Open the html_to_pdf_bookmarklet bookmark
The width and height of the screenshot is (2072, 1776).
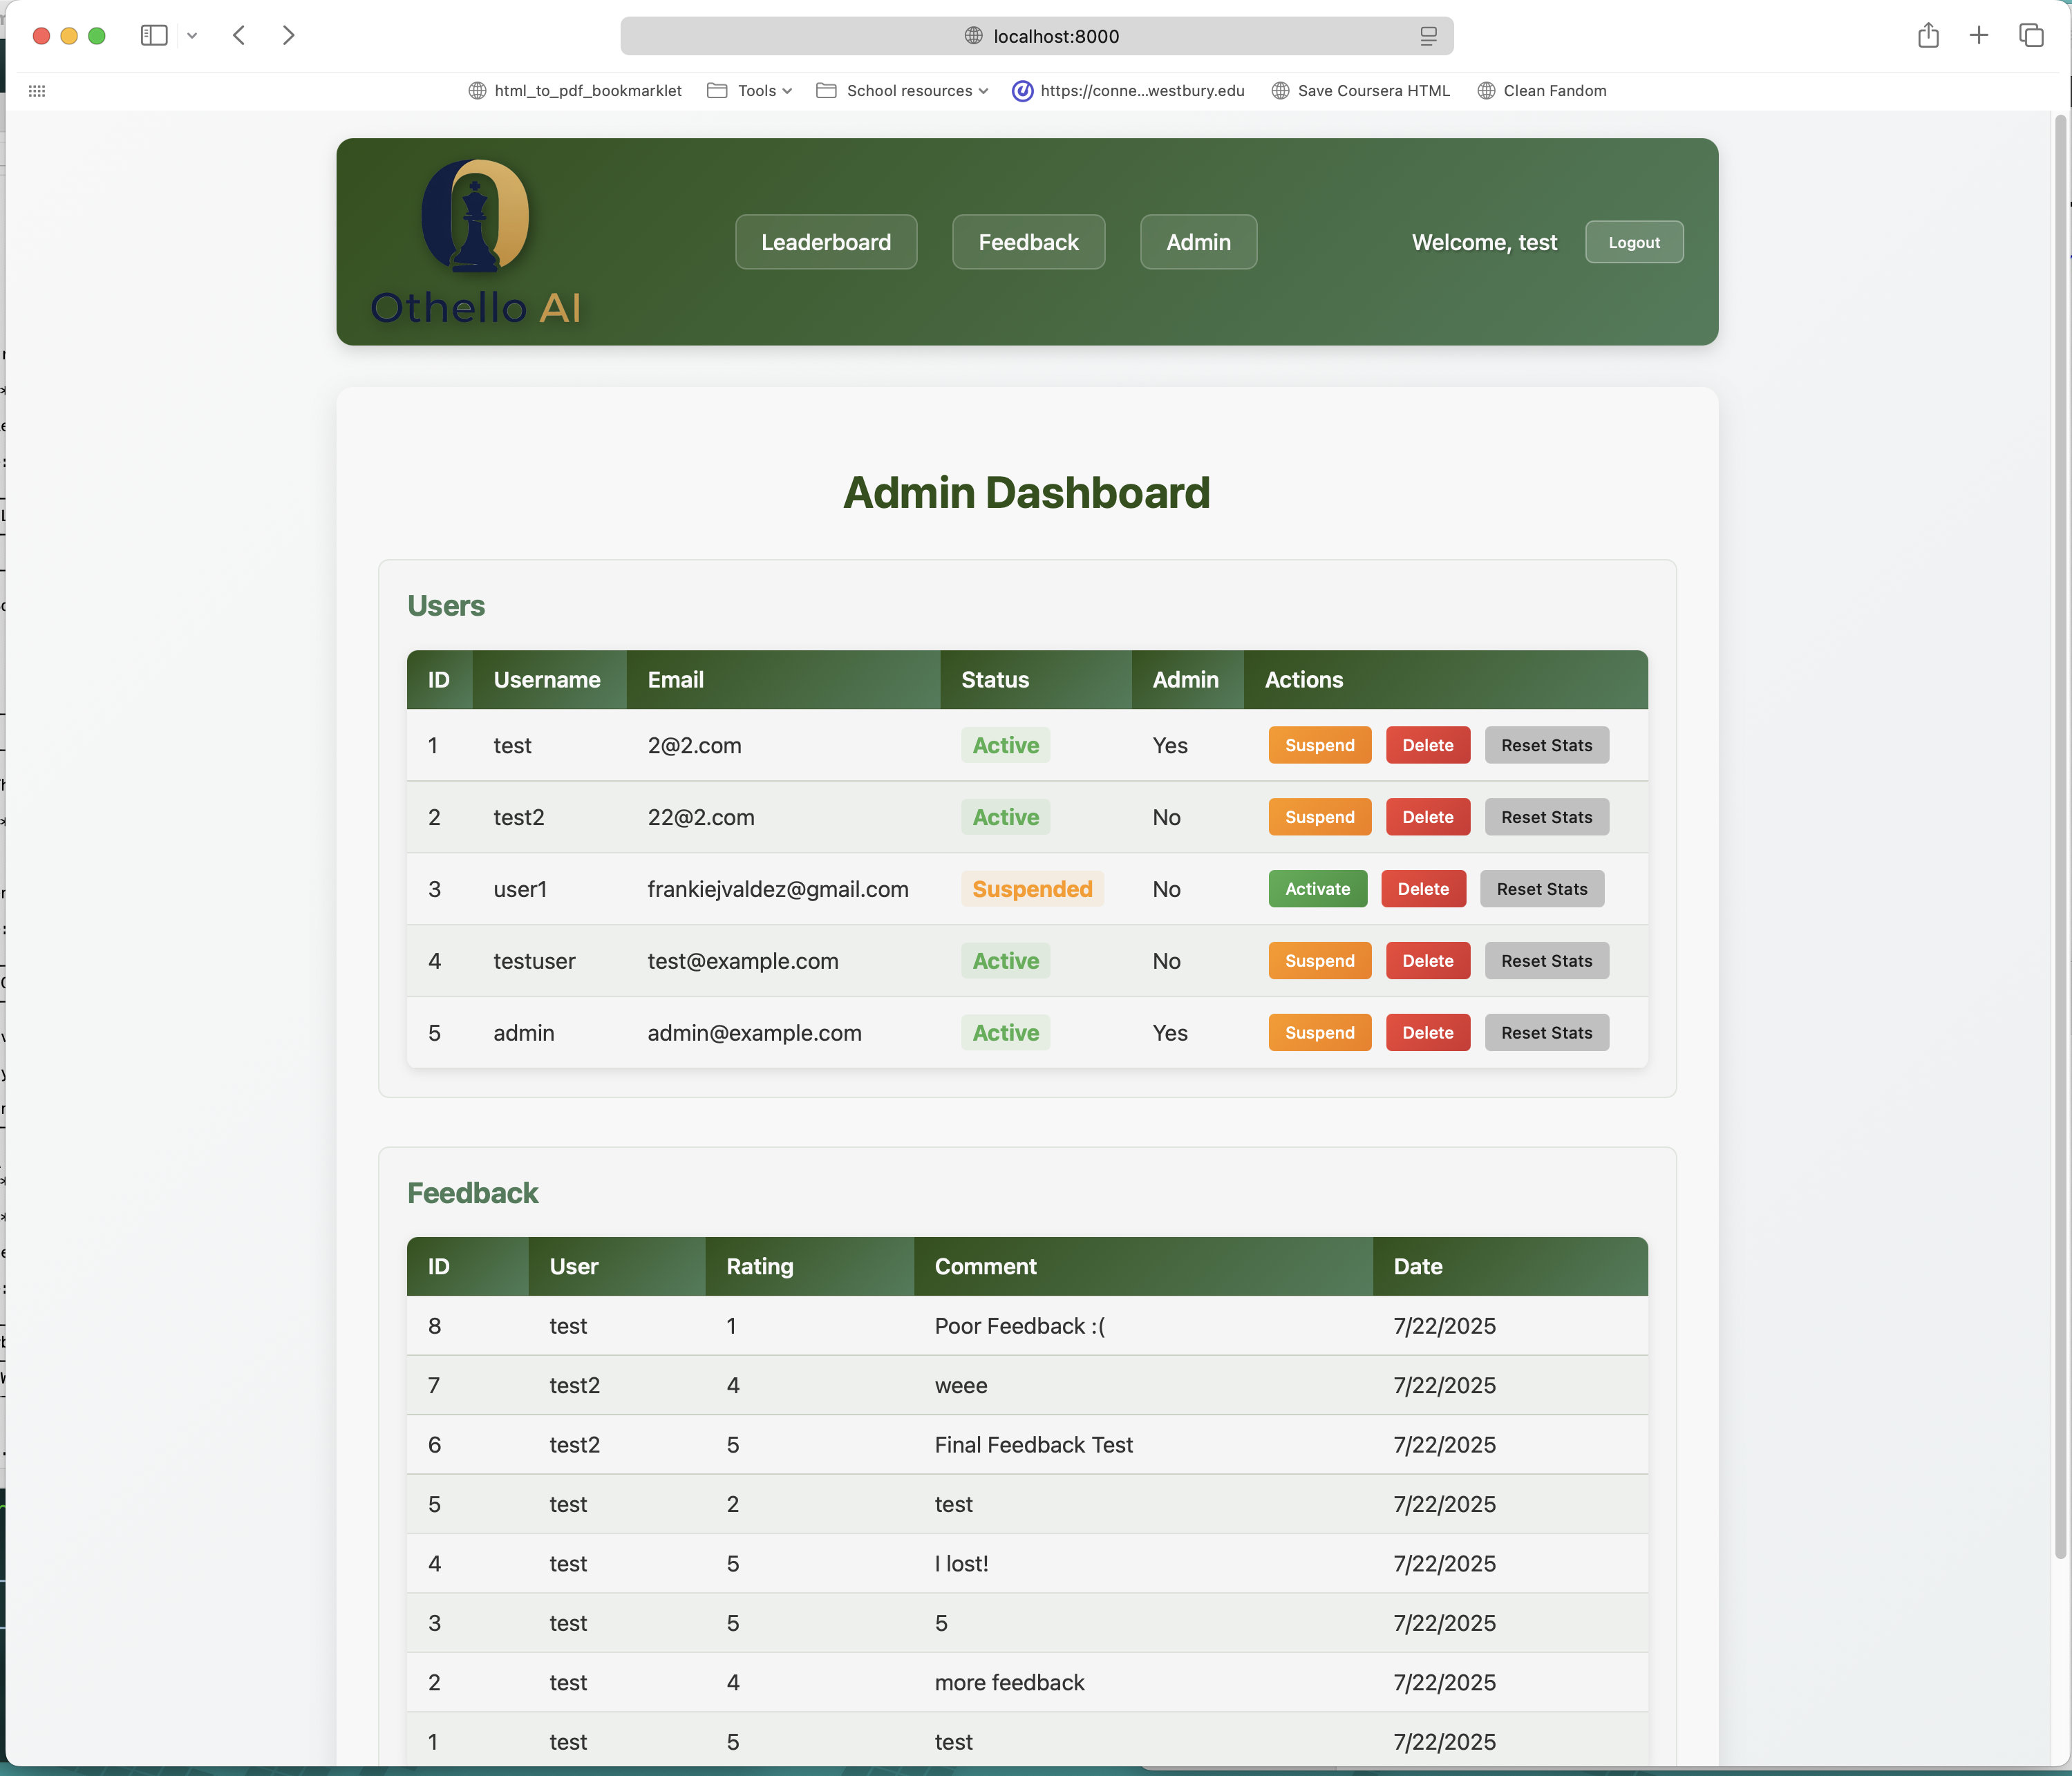(x=575, y=91)
